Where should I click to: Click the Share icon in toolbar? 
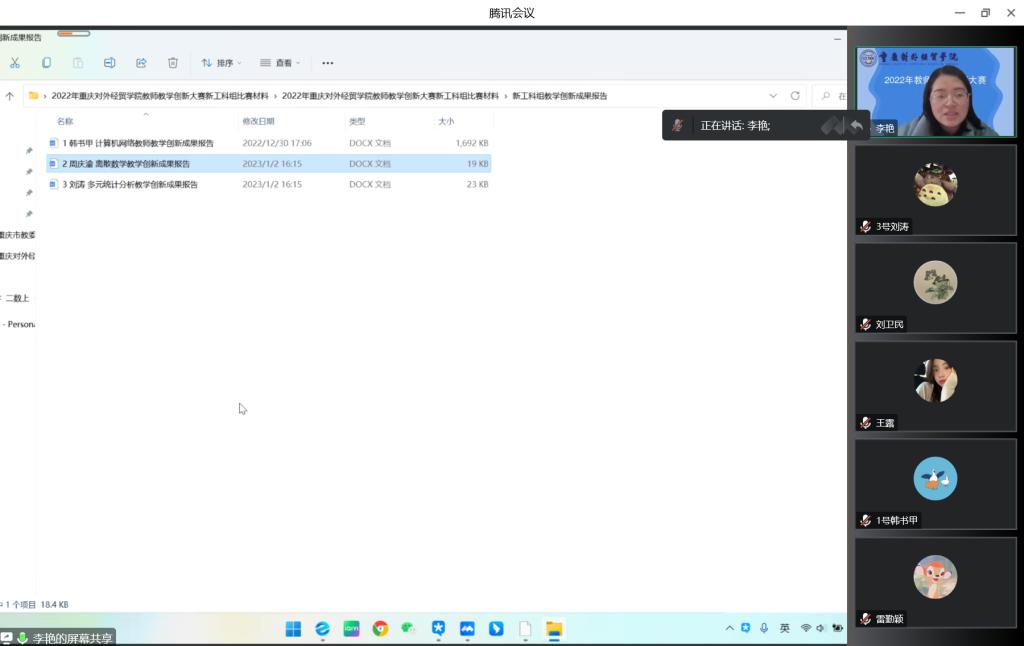point(141,63)
